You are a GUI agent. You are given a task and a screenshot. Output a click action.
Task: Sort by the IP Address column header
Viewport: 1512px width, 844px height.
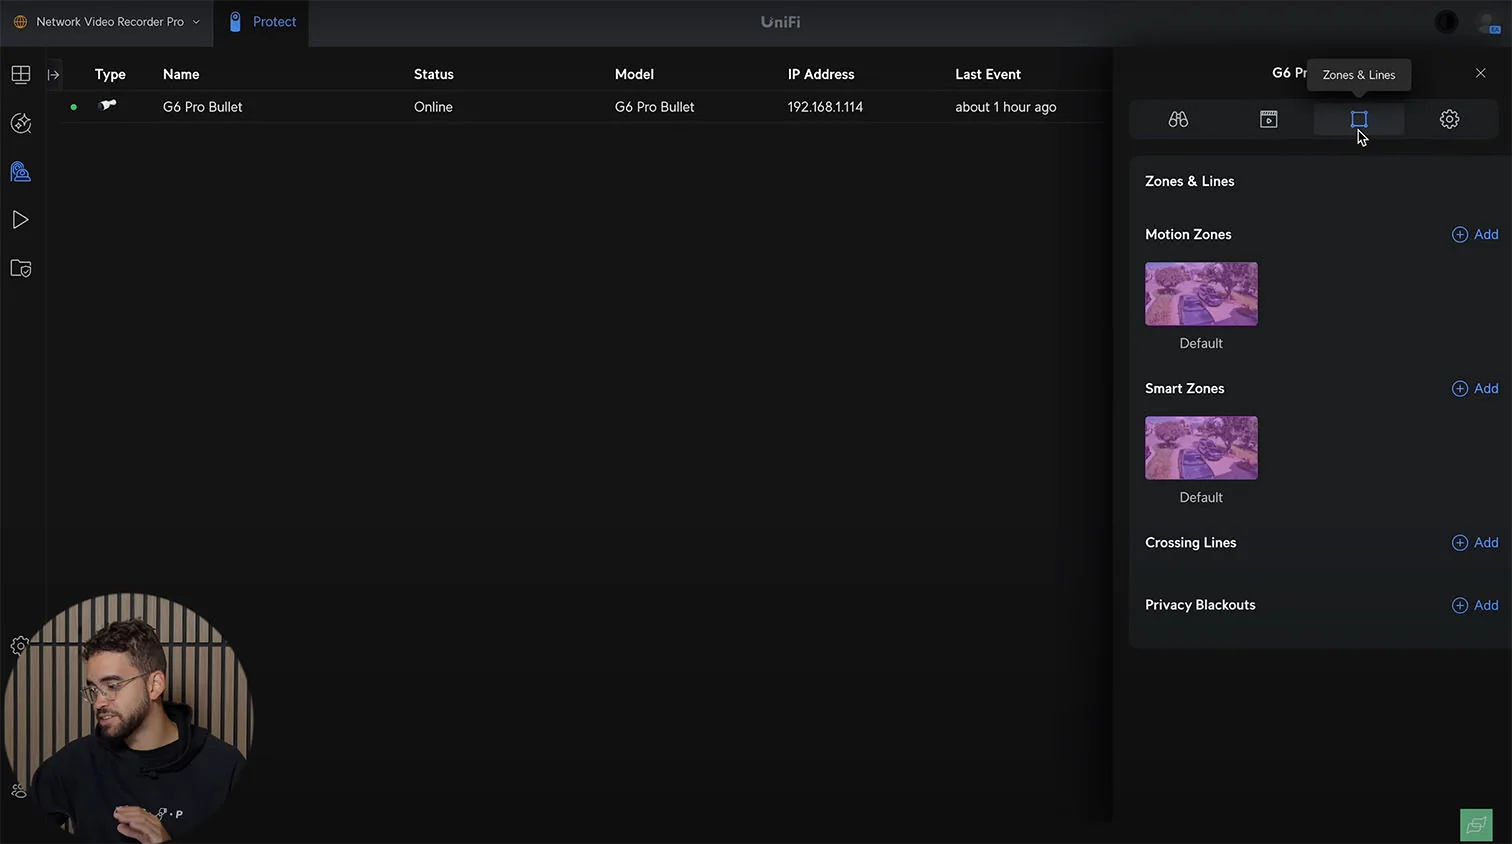click(x=821, y=74)
